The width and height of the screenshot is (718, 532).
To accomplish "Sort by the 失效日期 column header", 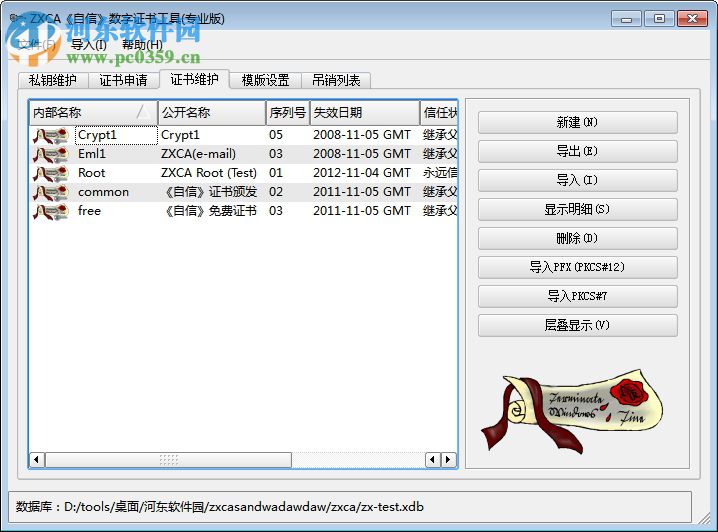I will (x=364, y=113).
